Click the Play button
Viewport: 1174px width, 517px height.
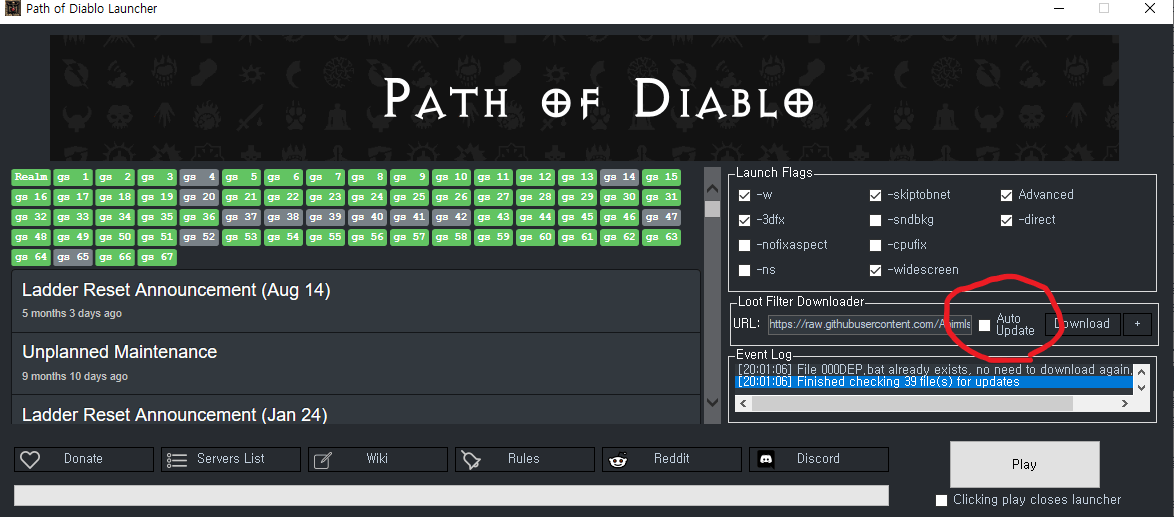pos(1024,465)
